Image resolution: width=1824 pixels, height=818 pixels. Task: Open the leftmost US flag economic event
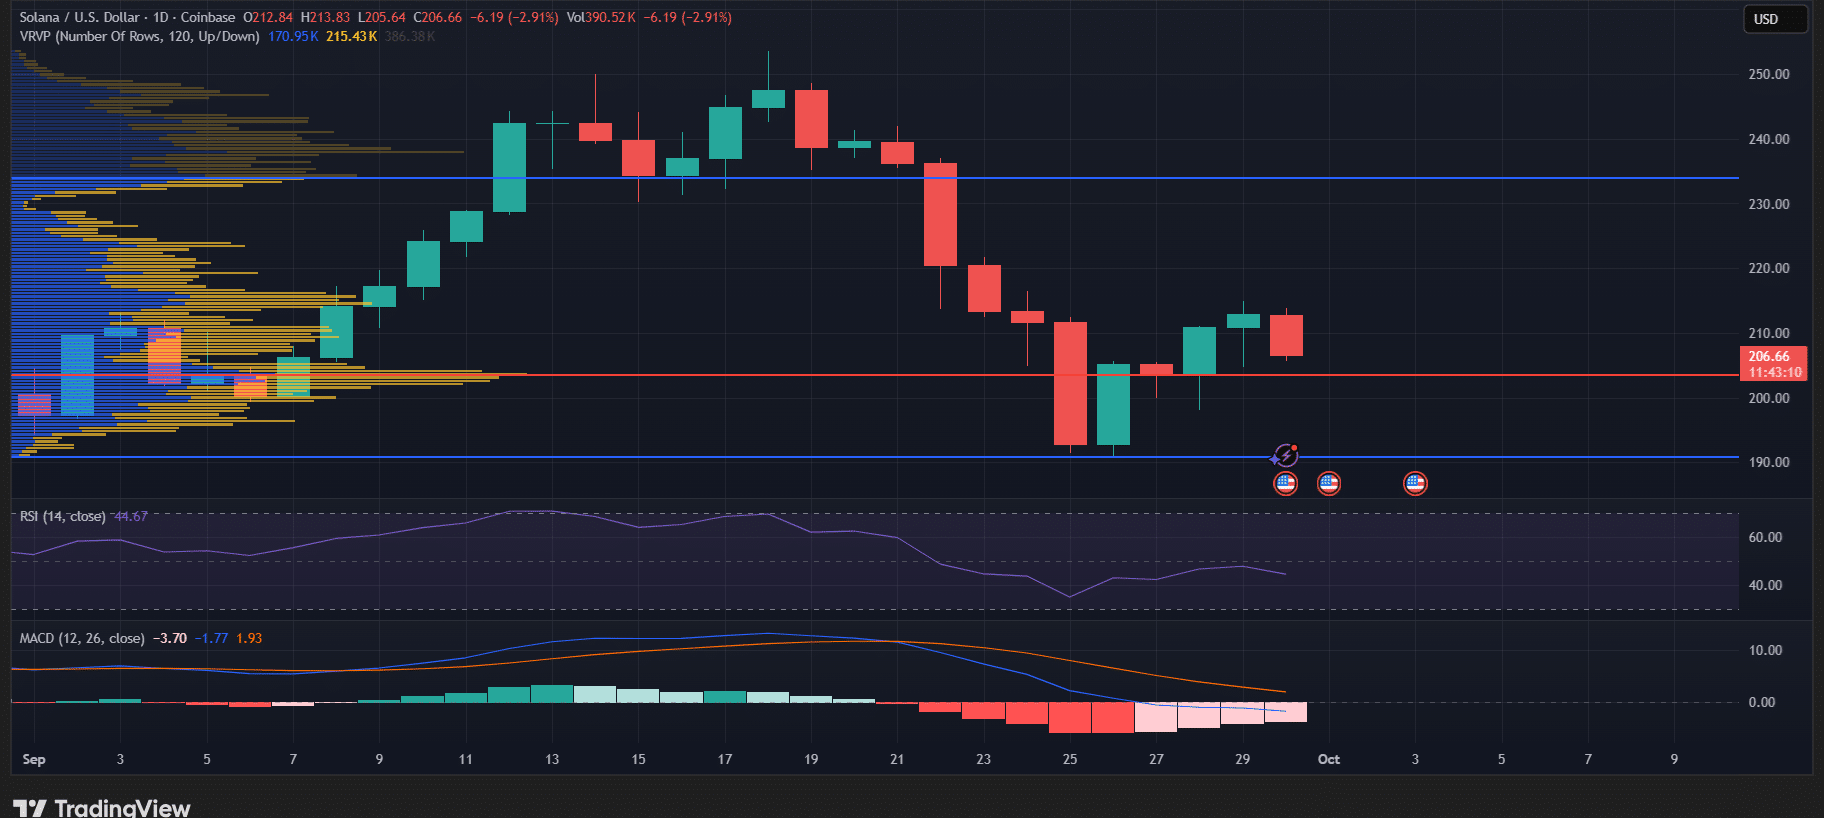[x=1285, y=484]
